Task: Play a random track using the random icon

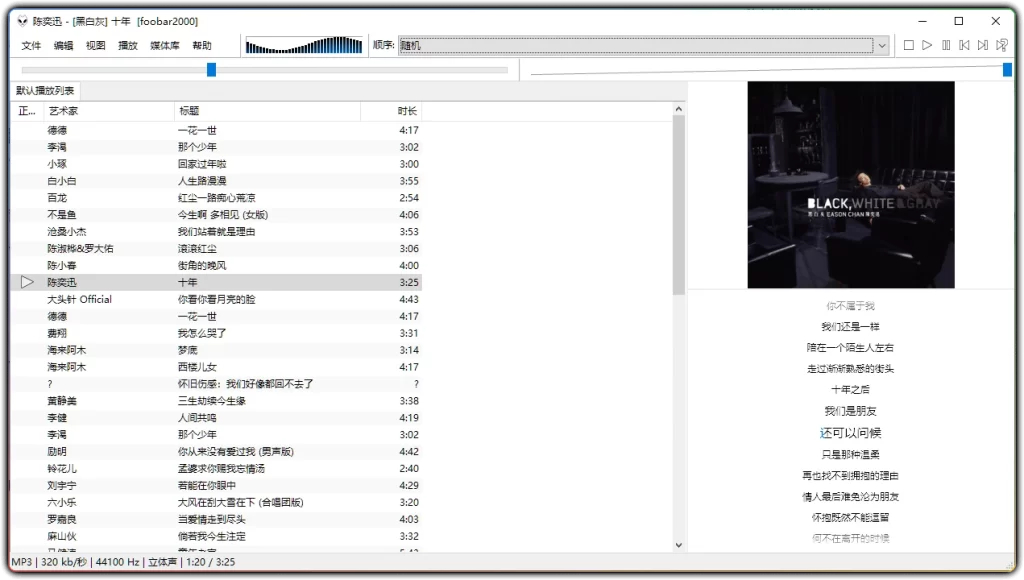Action: pyautogui.click(x=1001, y=45)
